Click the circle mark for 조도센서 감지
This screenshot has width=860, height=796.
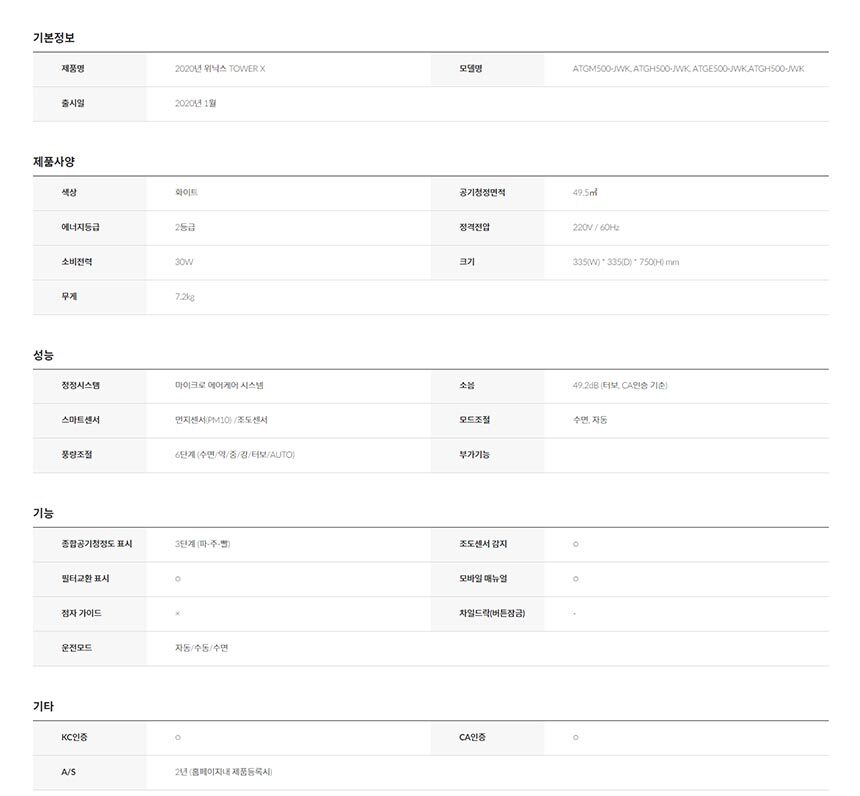(576, 544)
